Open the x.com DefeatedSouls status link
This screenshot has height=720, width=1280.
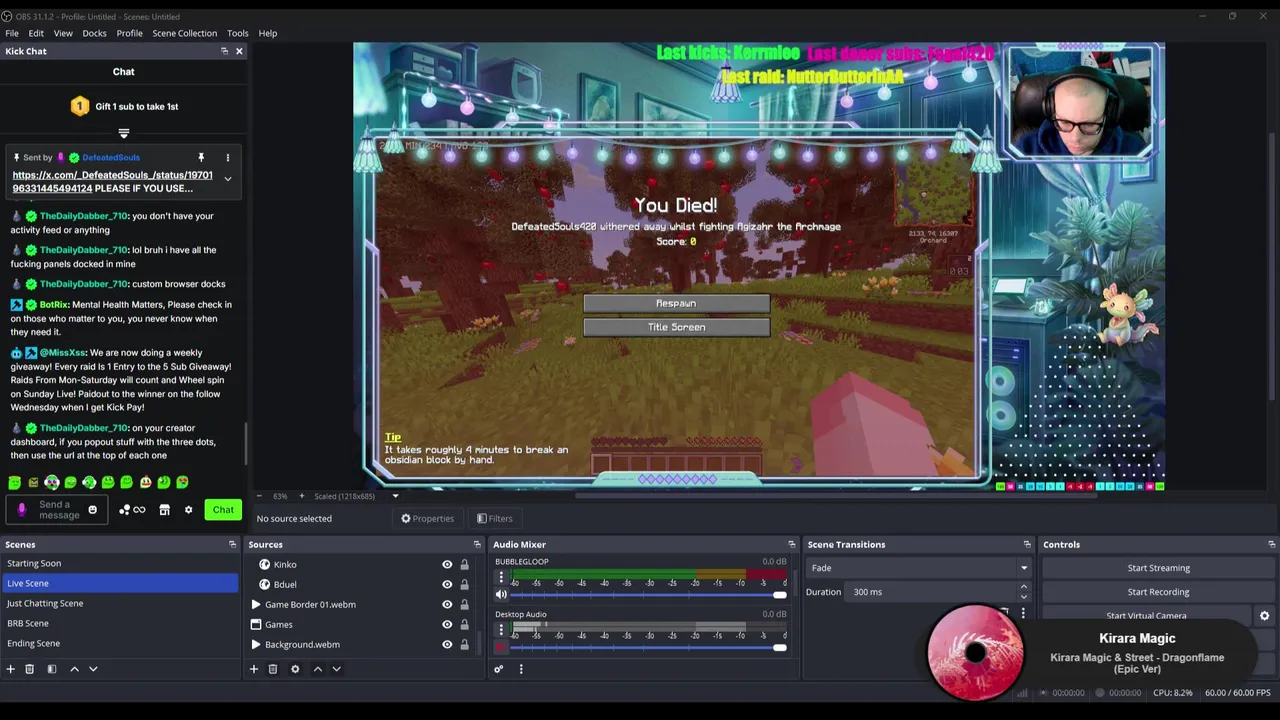[x=112, y=181]
